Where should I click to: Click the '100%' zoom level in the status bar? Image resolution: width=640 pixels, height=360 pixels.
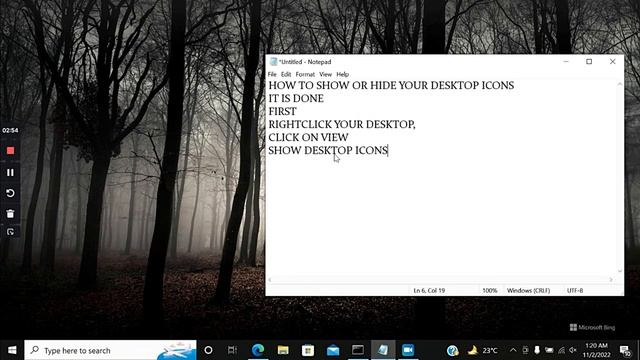(x=490, y=291)
